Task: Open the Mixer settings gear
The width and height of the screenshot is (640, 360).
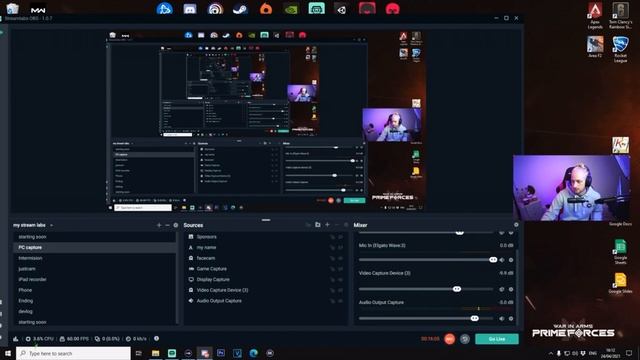Action: click(516, 225)
